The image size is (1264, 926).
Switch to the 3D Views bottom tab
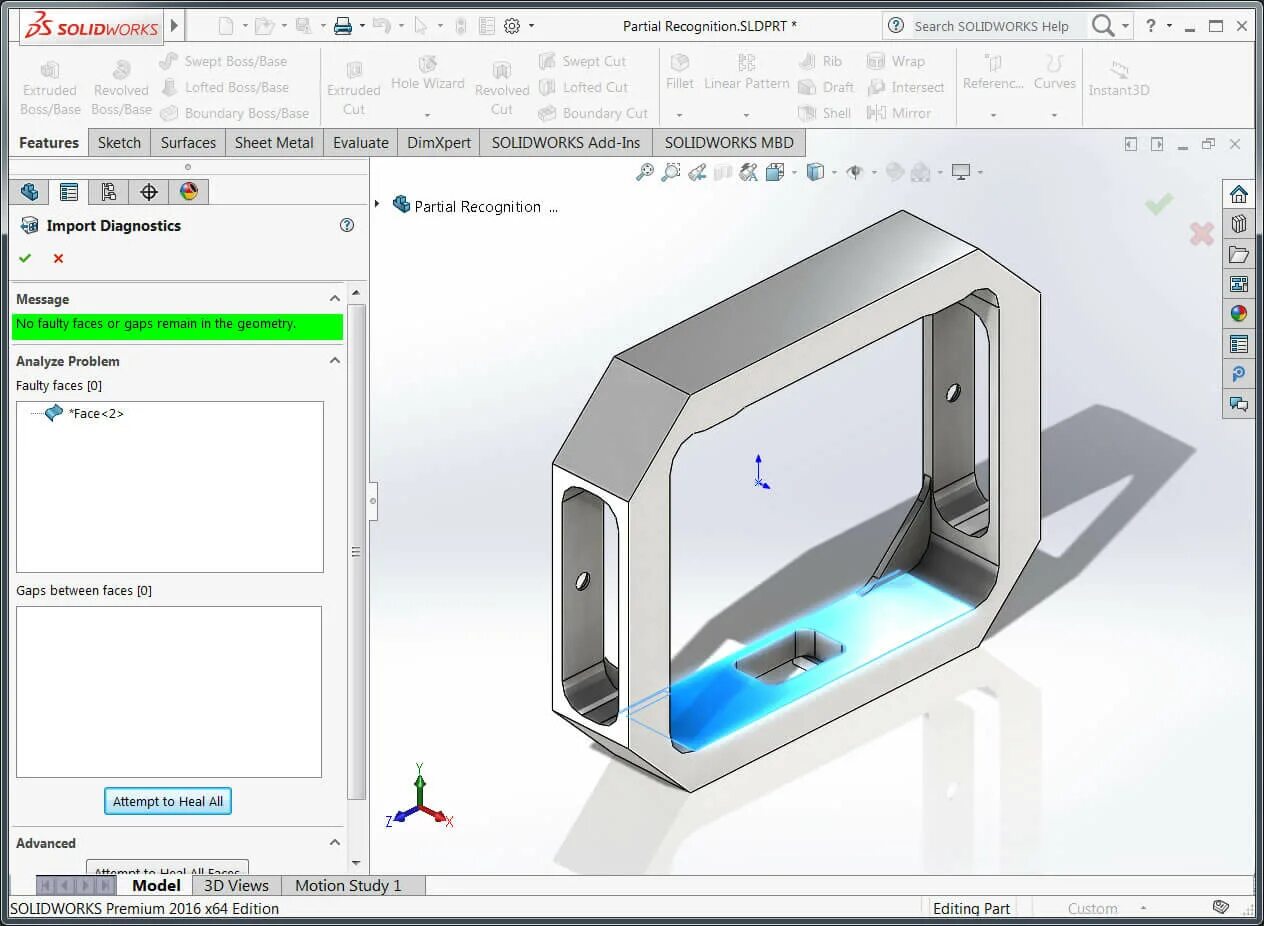[236, 885]
